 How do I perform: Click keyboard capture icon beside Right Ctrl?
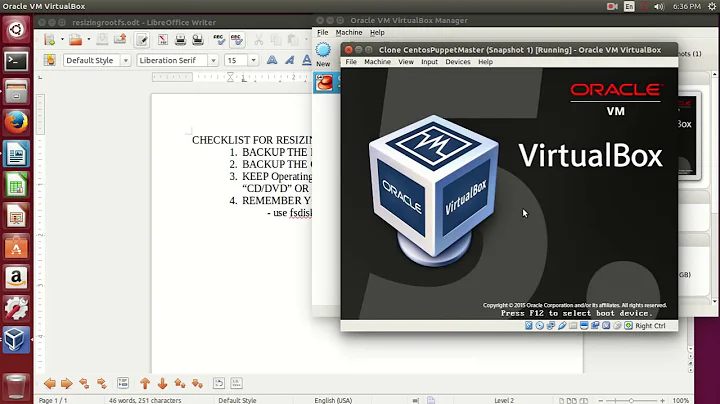pos(628,325)
